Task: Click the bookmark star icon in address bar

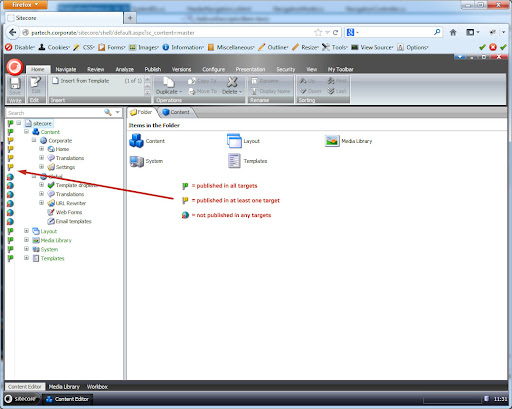Action: point(318,33)
